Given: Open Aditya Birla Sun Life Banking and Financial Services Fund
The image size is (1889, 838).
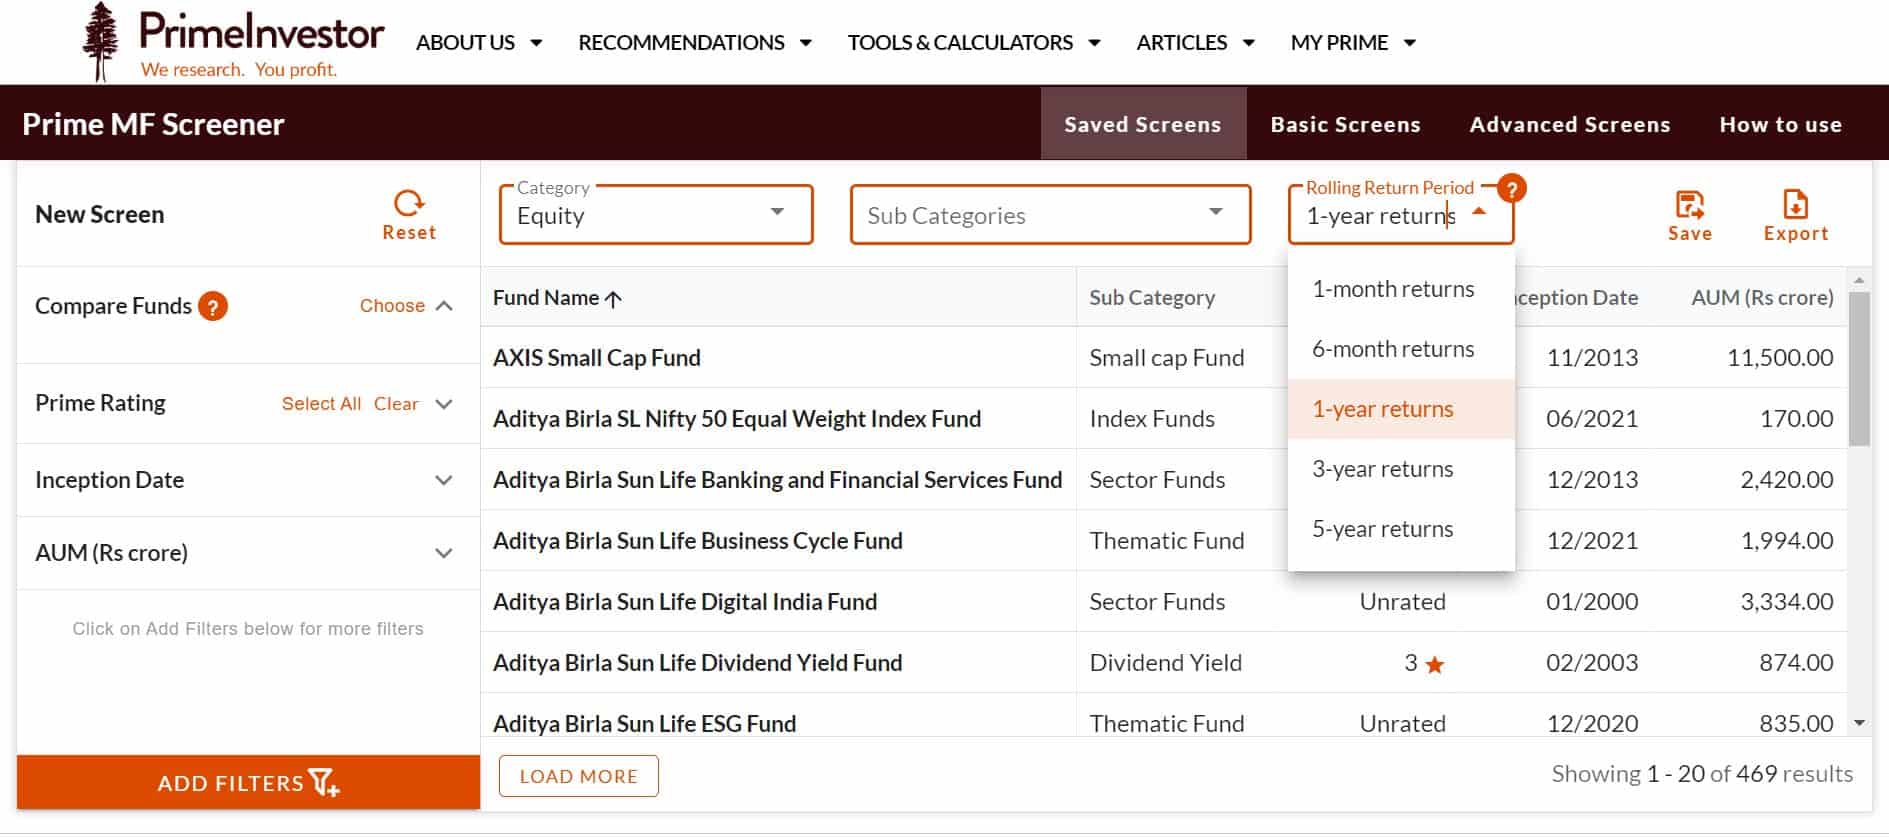Looking at the screenshot, I should coord(777,480).
